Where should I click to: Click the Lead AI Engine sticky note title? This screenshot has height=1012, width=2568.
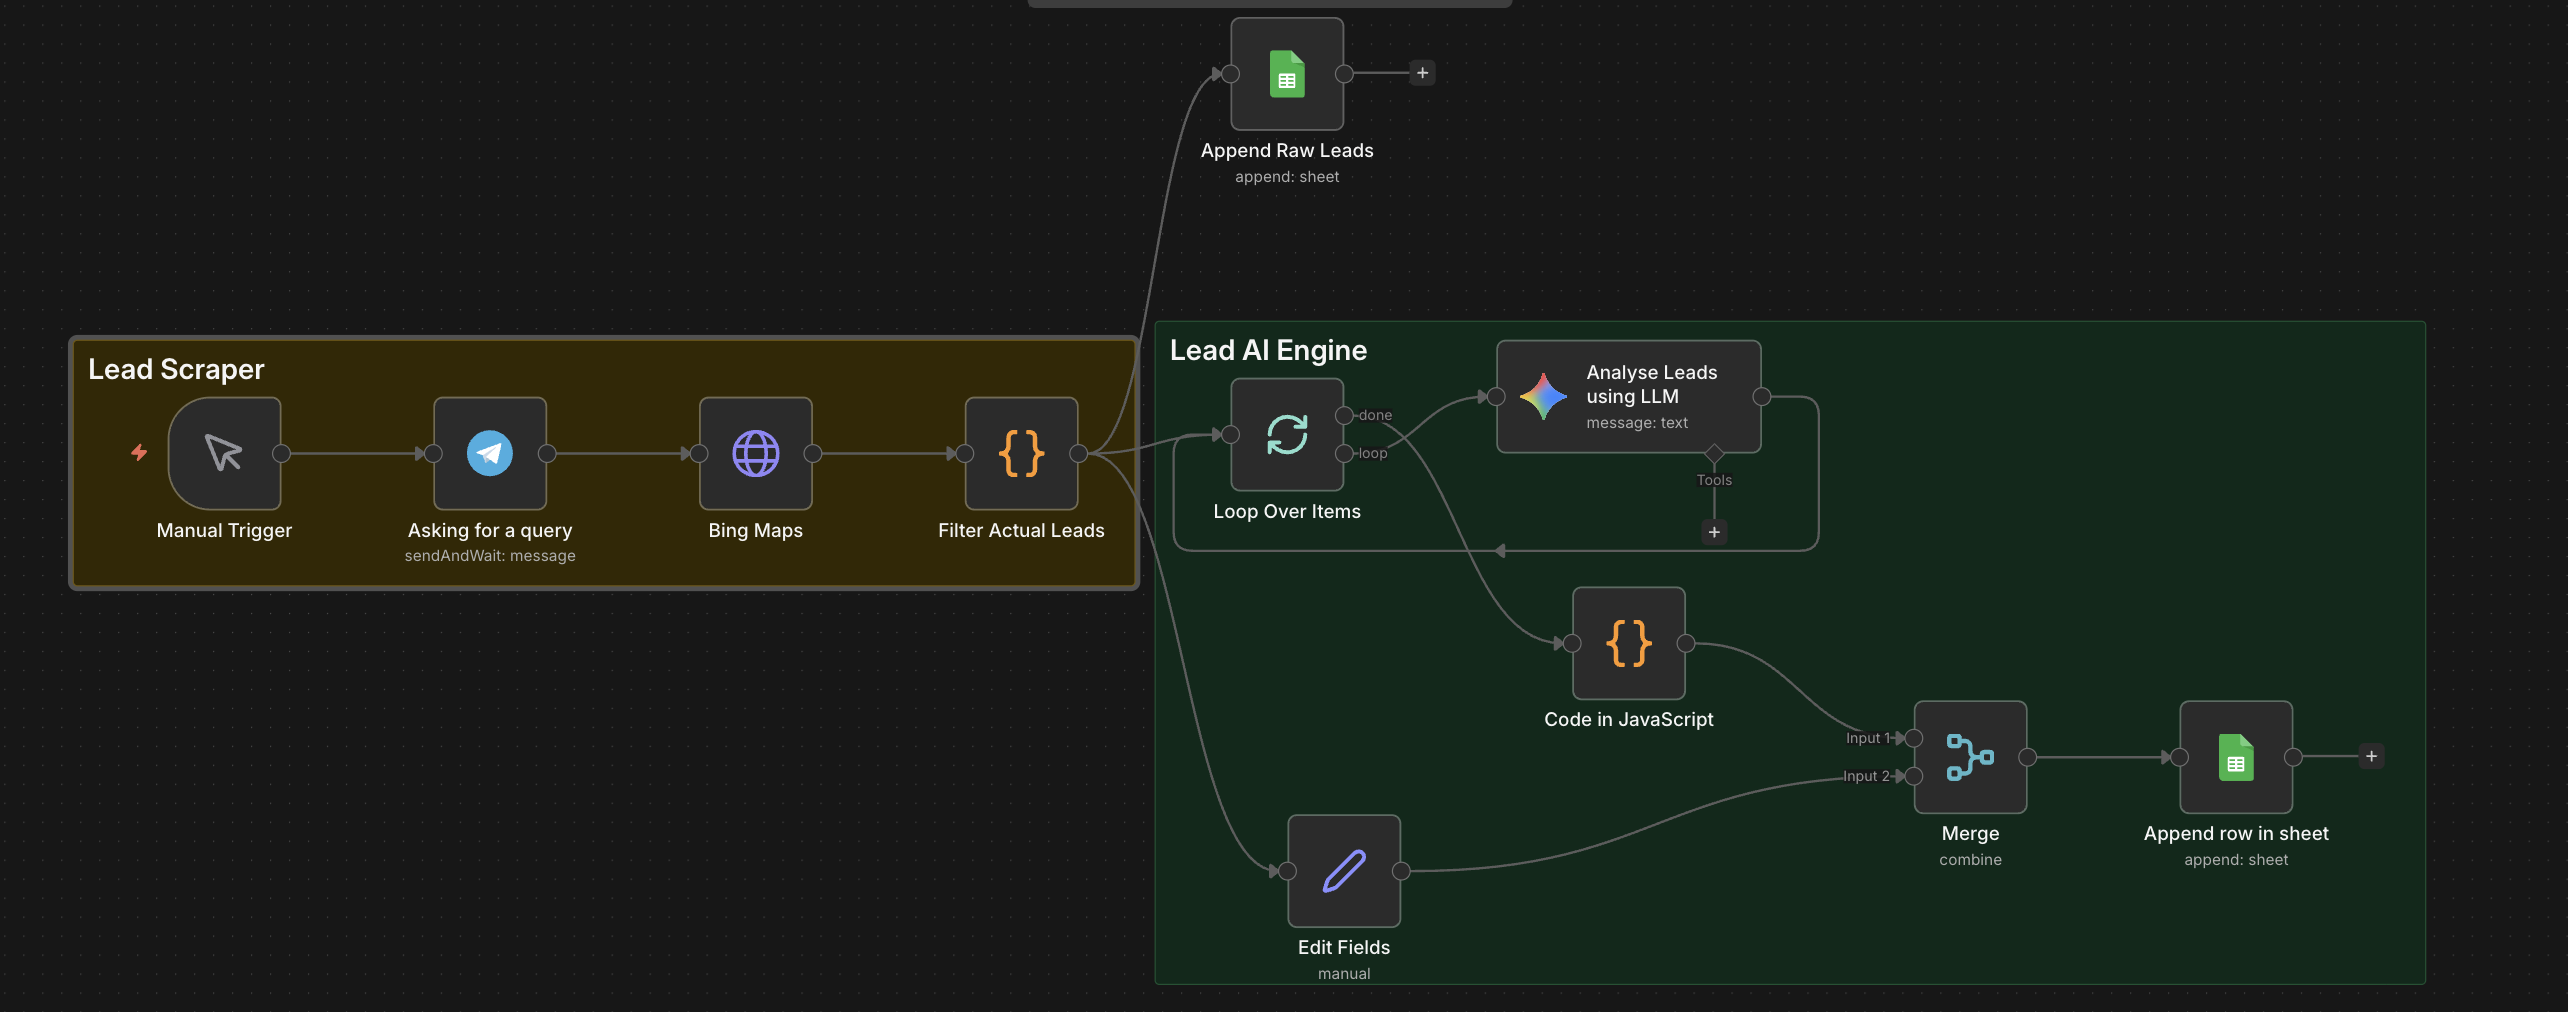pos(1268,350)
